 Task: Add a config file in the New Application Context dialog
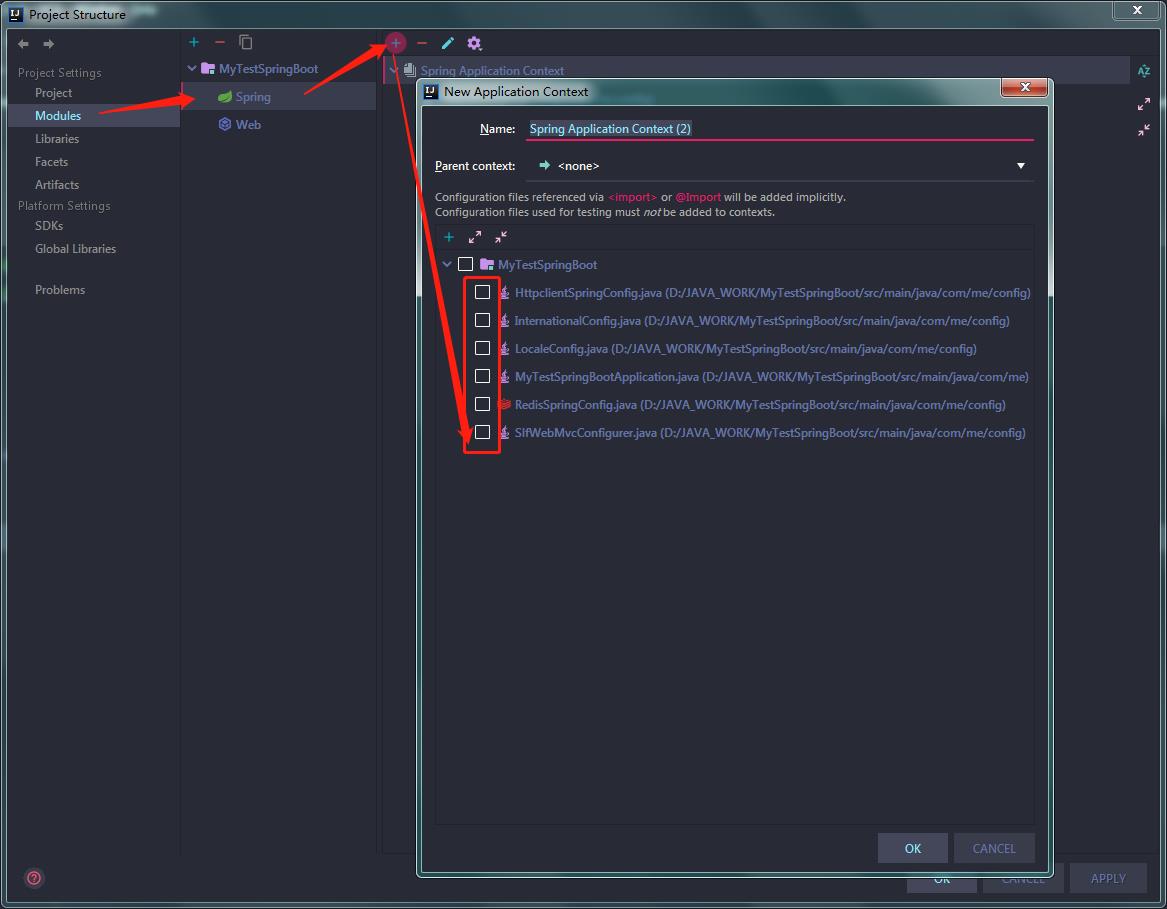click(x=449, y=237)
